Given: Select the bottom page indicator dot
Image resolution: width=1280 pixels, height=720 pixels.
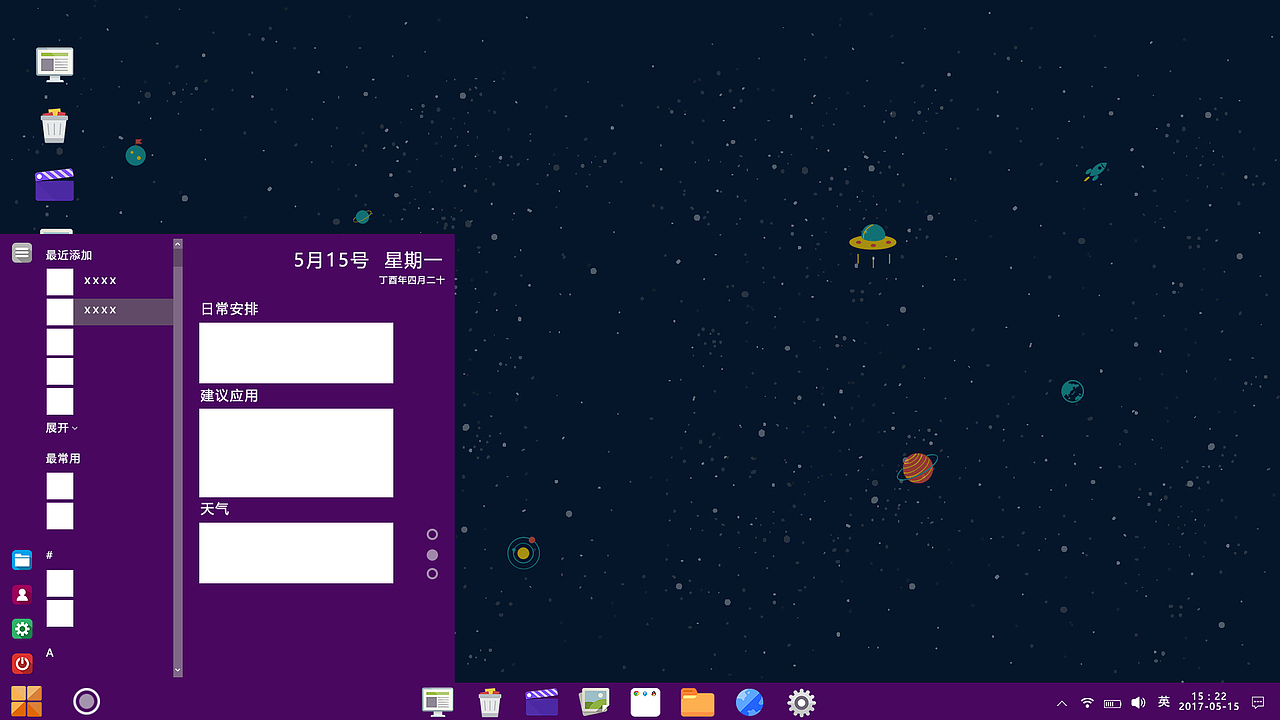Looking at the screenshot, I should coord(431,573).
